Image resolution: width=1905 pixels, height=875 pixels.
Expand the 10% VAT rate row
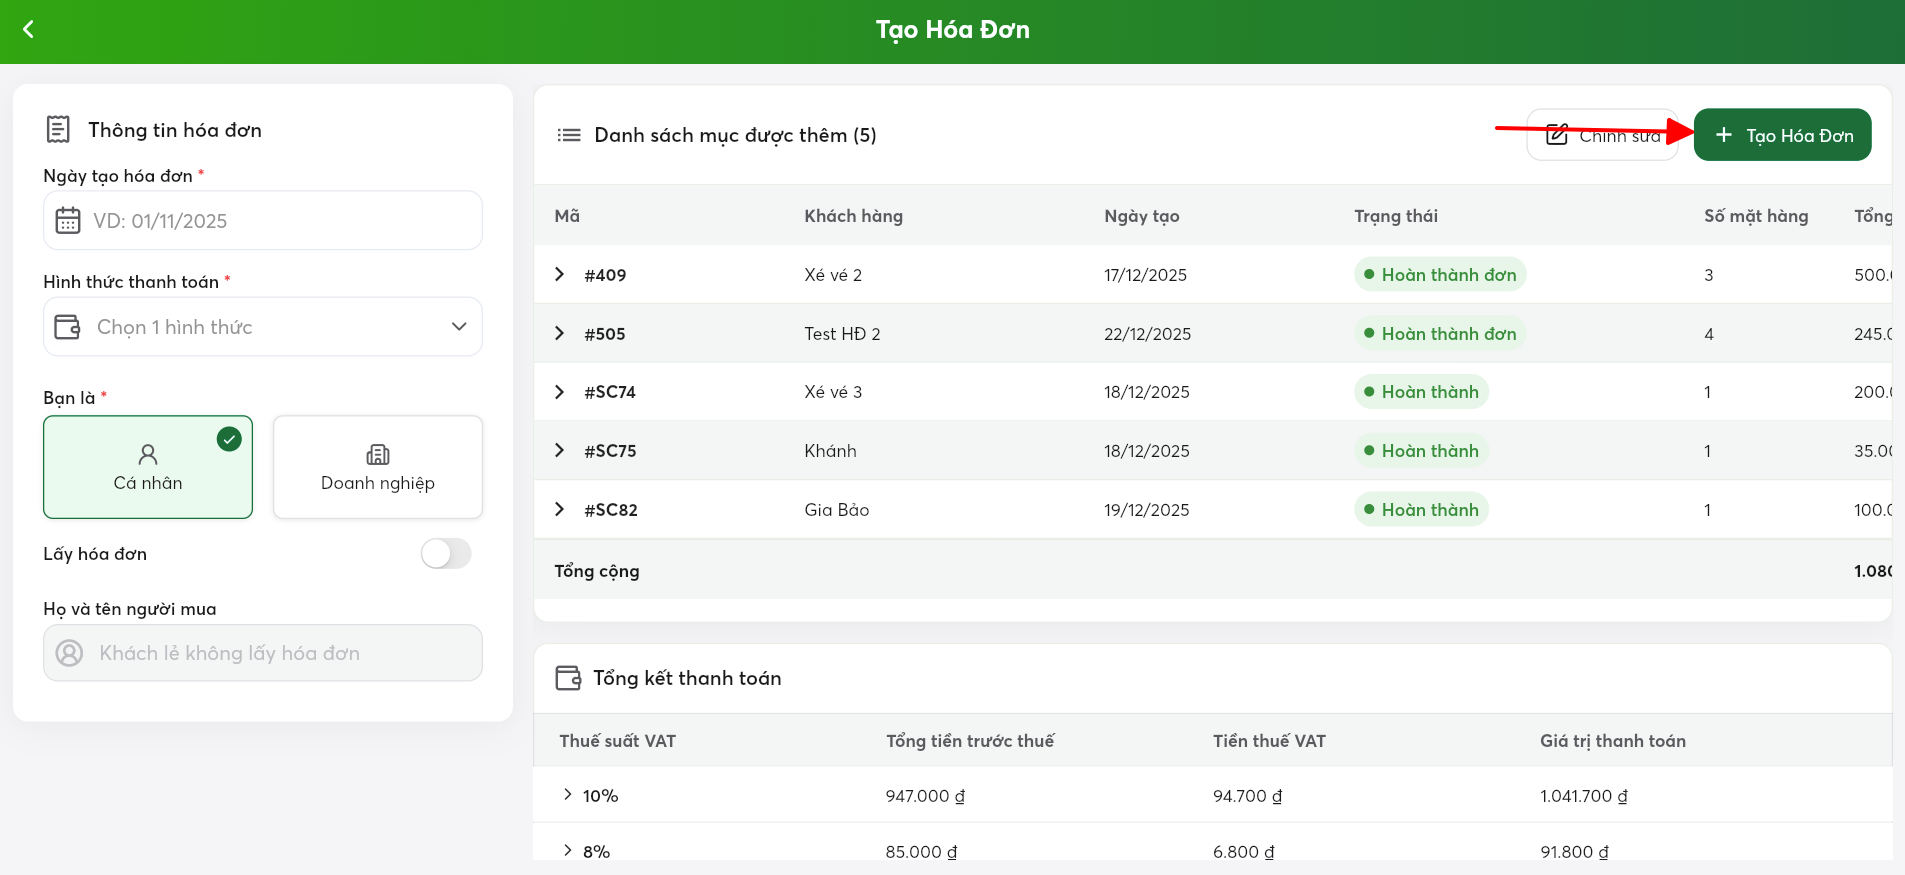click(x=568, y=795)
